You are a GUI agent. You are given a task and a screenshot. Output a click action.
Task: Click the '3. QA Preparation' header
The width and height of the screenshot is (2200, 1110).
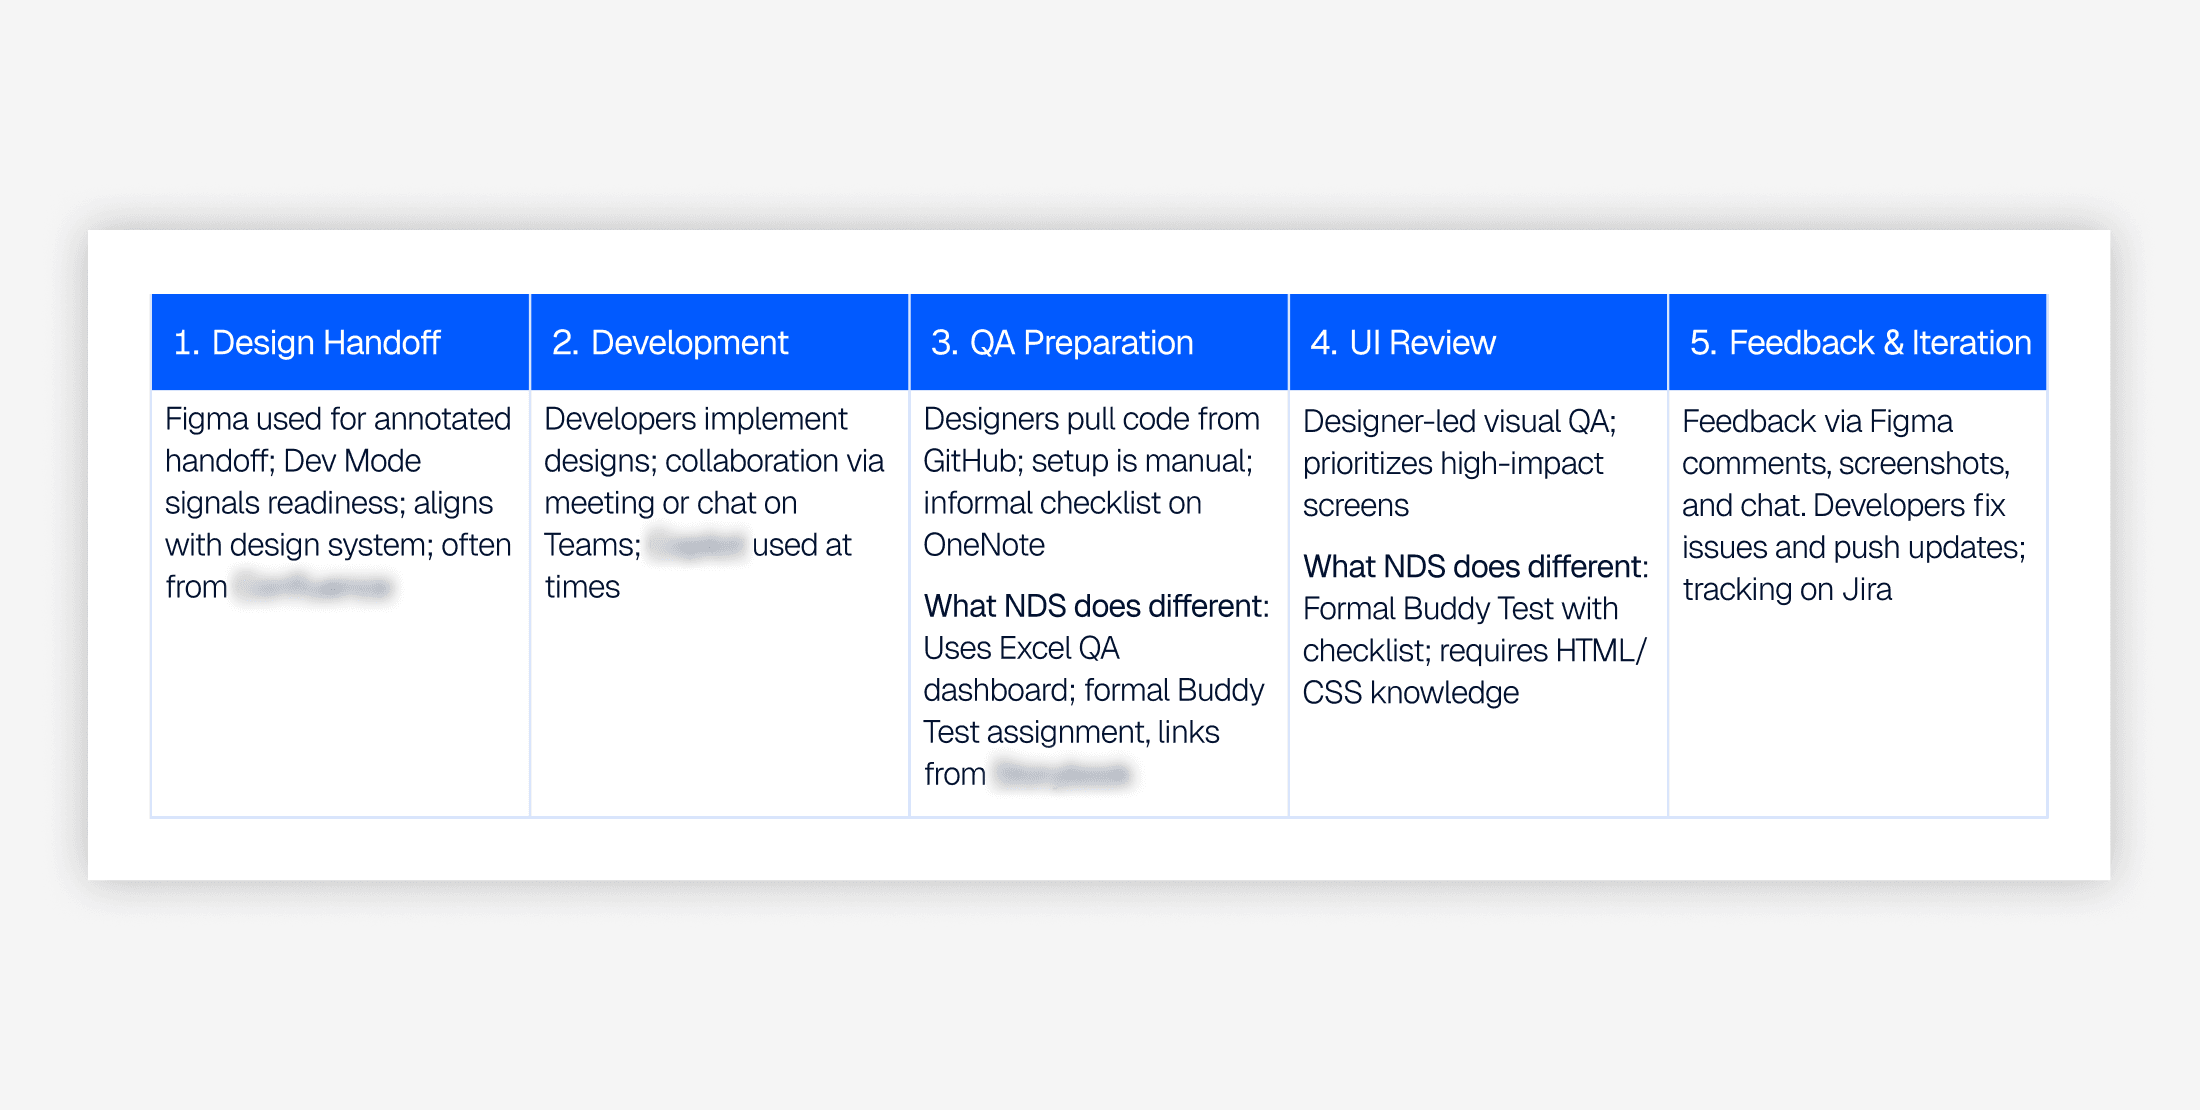1062,343
